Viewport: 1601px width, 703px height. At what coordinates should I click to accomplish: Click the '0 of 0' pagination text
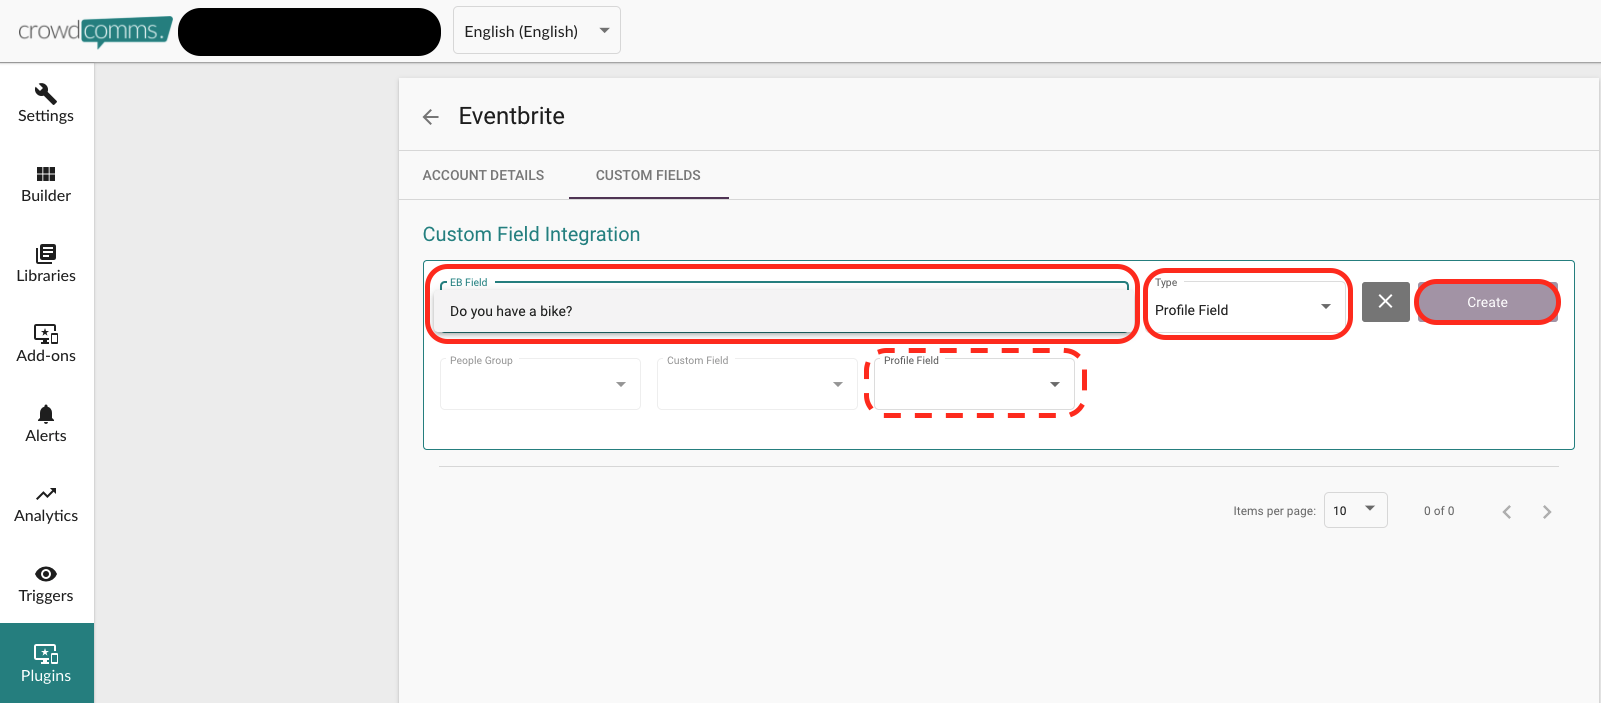[x=1439, y=511]
